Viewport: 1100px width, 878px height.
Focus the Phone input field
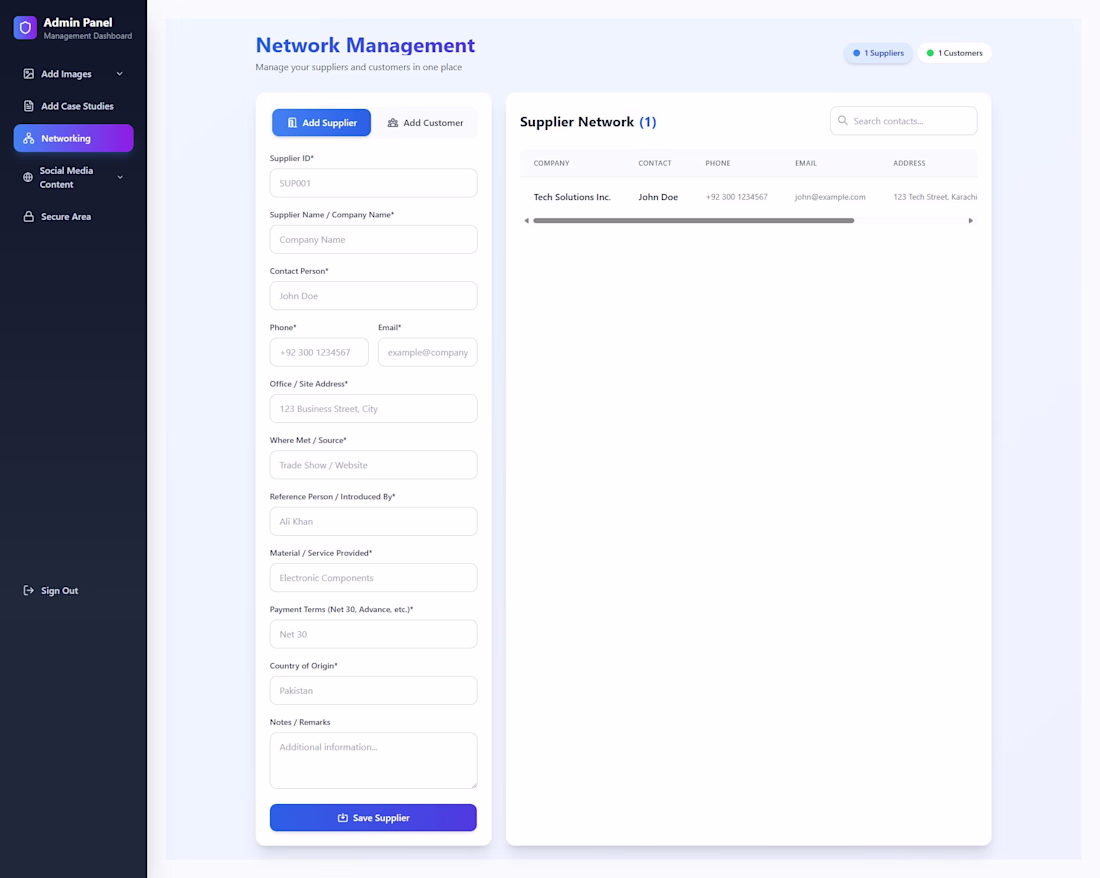pyautogui.click(x=319, y=352)
